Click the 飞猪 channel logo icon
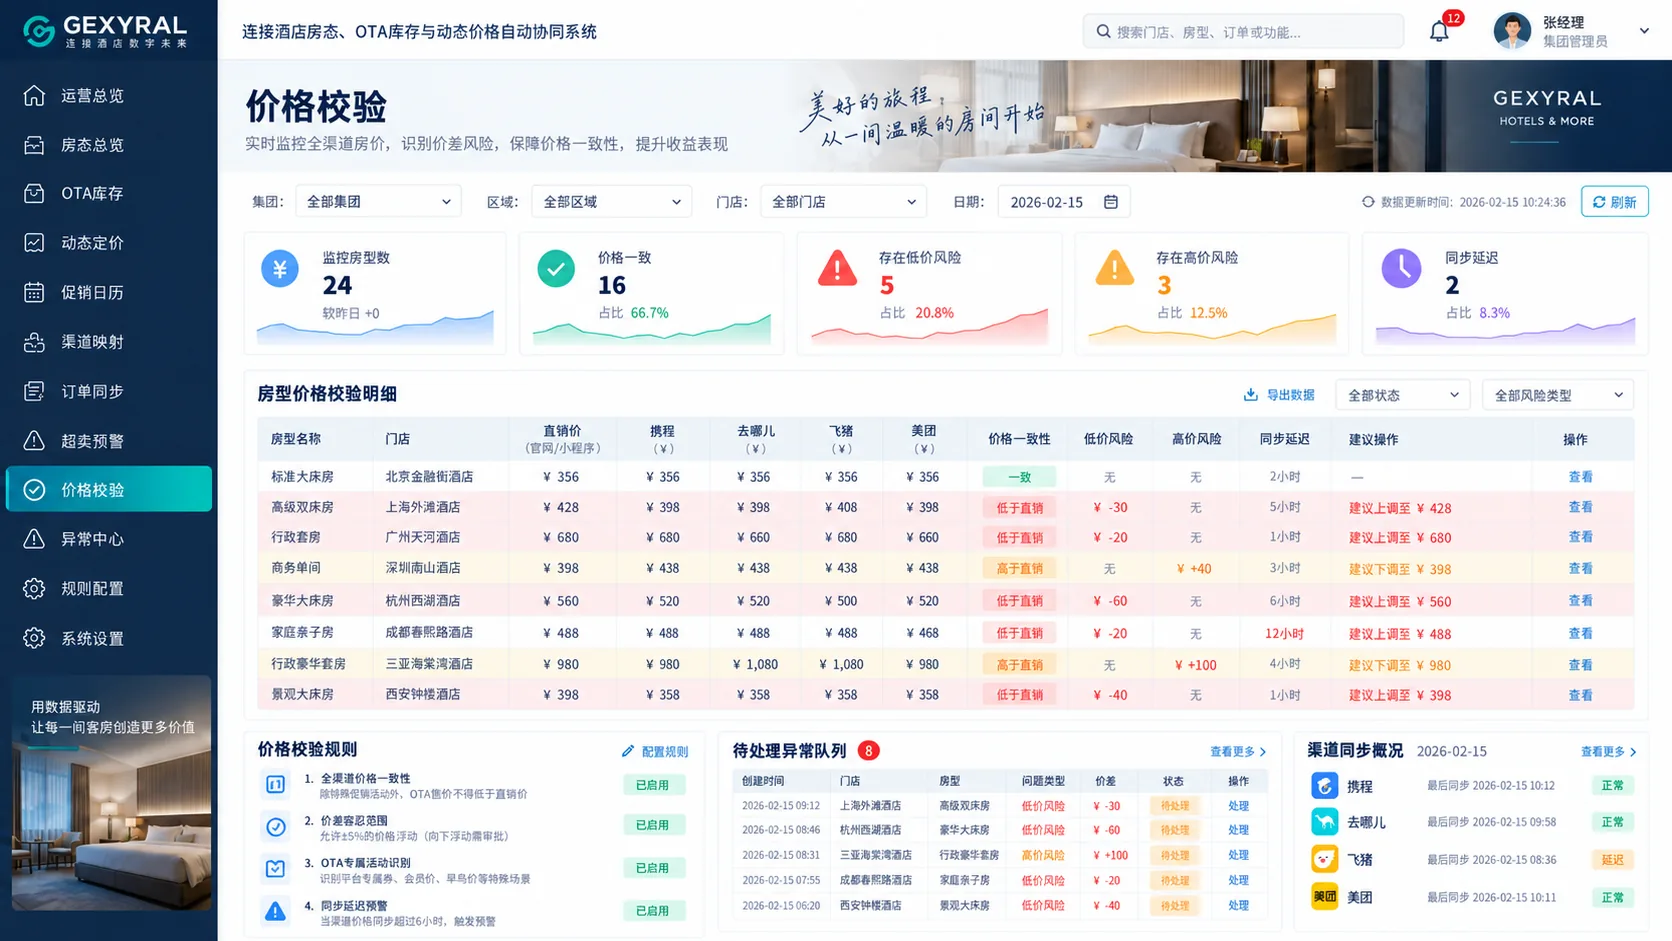This screenshot has width=1672, height=941. pyautogui.click(x=1324, y=859)
